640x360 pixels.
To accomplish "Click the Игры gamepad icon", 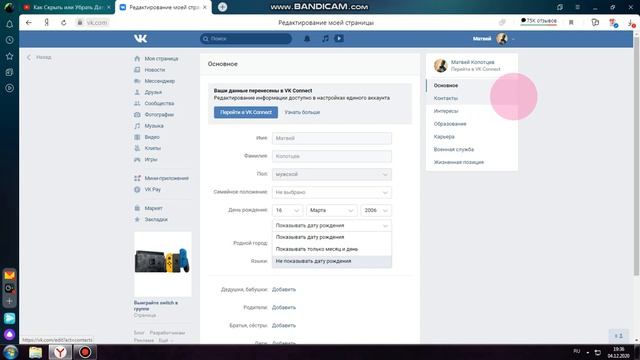I will (137, 160).
